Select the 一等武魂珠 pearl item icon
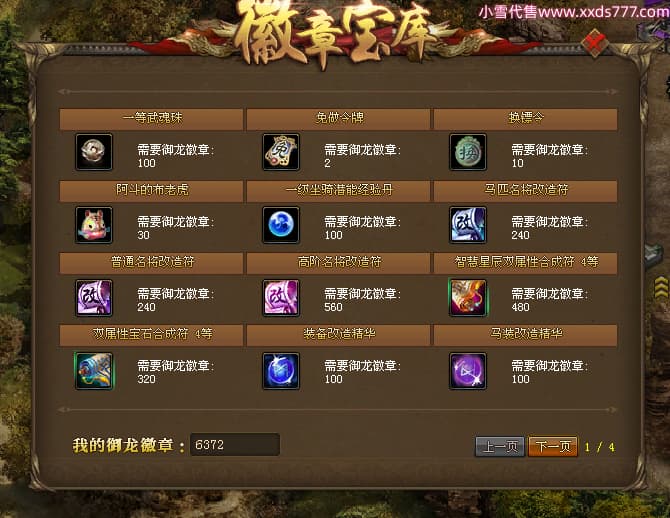This screenshot has height=518, width=670. (94, 152)
